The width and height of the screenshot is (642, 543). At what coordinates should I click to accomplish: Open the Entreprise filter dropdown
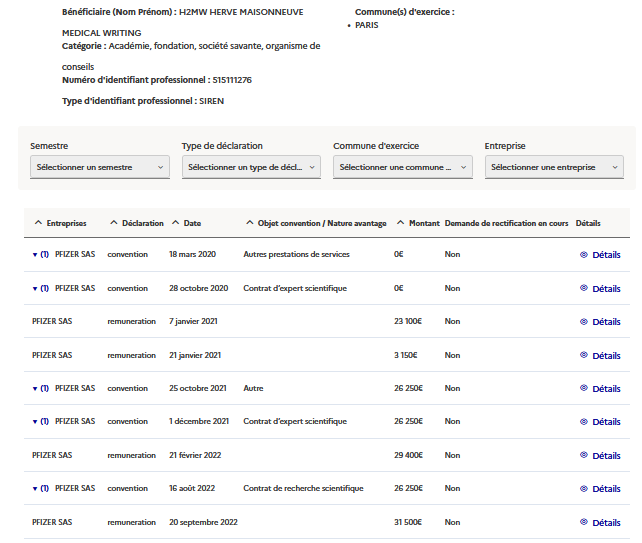click(554, 167)
